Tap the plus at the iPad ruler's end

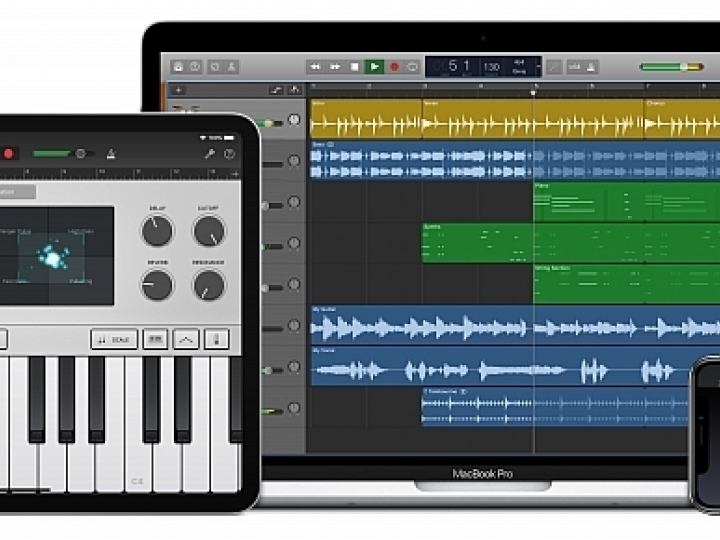(x=235, y=174)
